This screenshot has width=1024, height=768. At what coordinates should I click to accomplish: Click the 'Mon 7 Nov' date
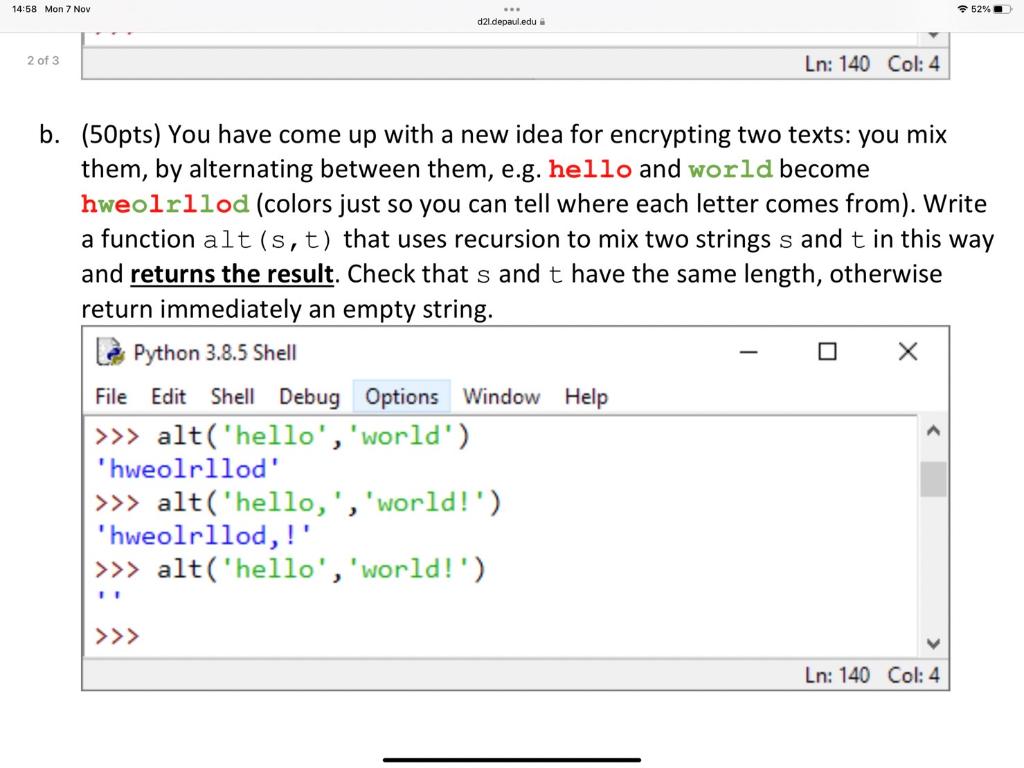point(67,9)
